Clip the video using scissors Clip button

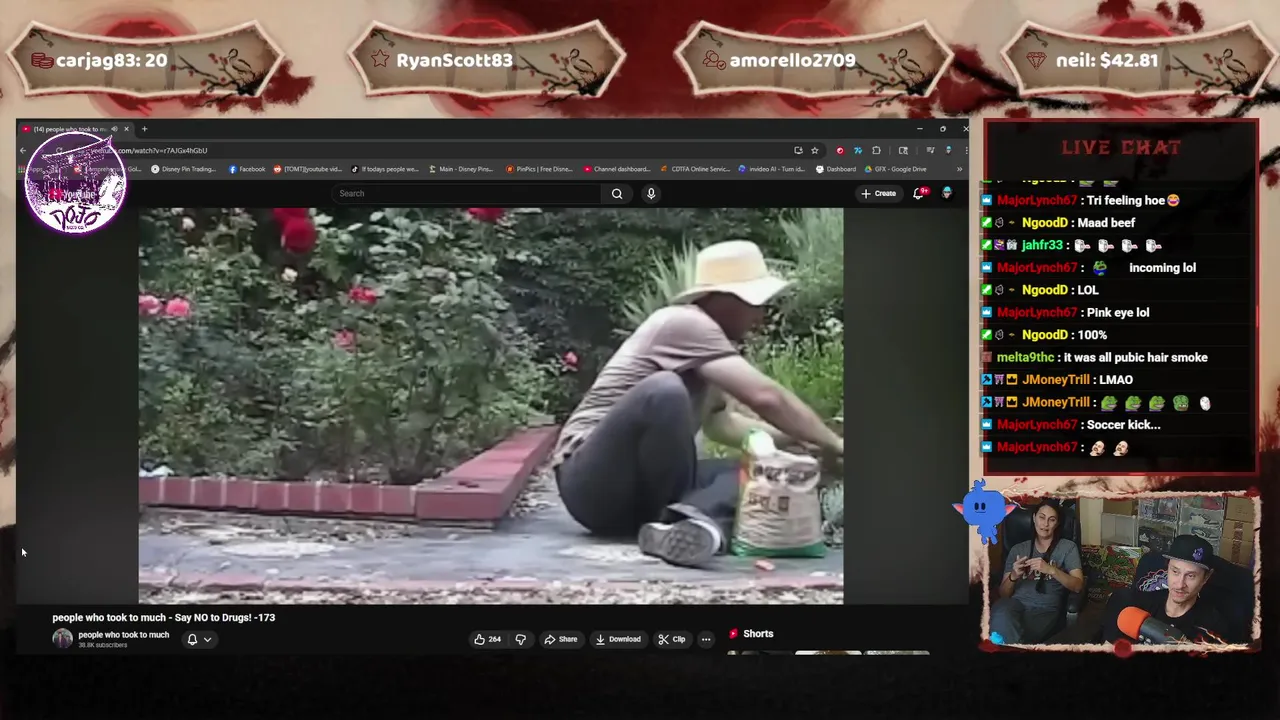[672, 639]
